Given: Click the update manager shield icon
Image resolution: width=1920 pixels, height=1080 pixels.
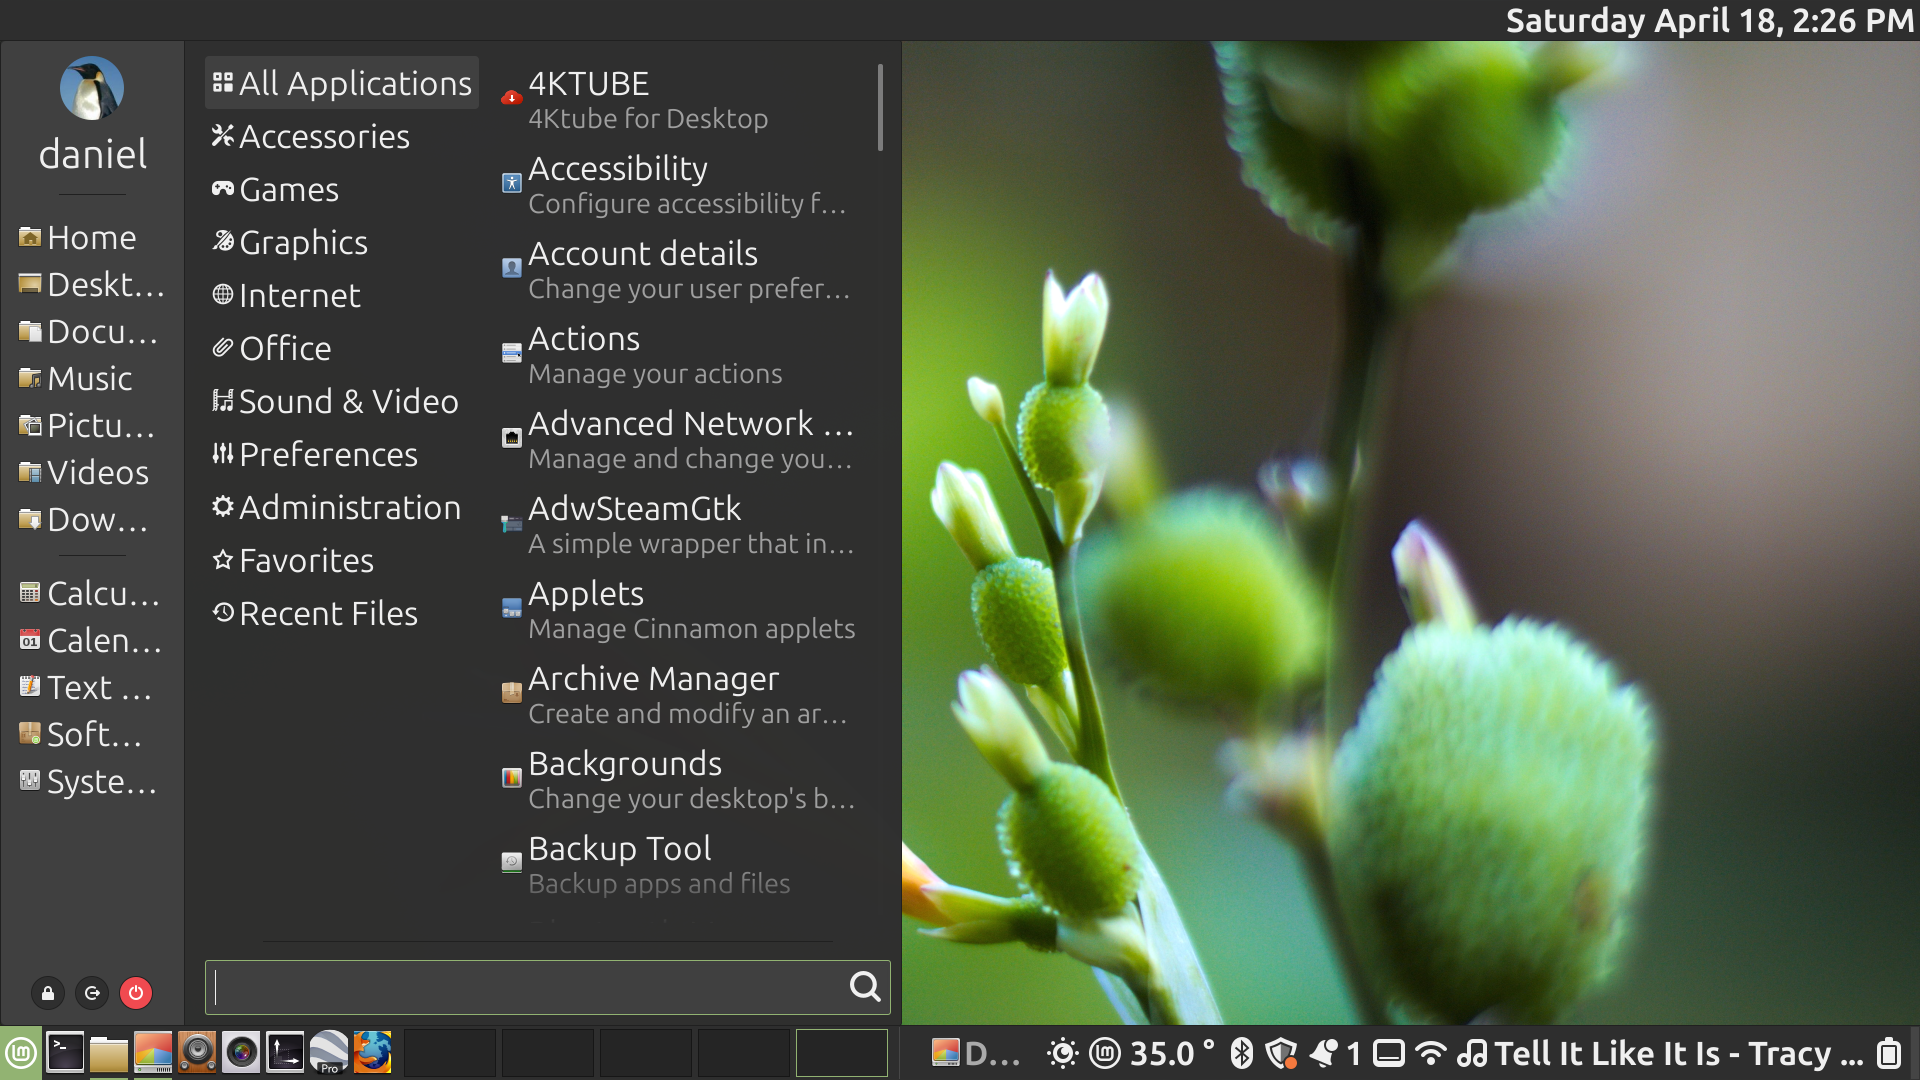Looking at the screenshot, I should pos(1281,1053).
